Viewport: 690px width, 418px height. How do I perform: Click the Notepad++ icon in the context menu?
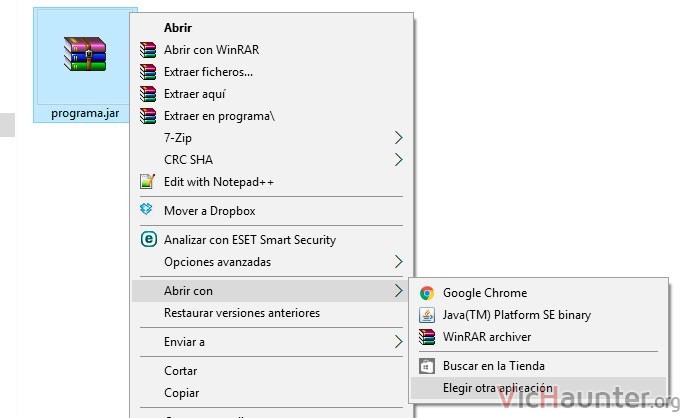point(147,181)
